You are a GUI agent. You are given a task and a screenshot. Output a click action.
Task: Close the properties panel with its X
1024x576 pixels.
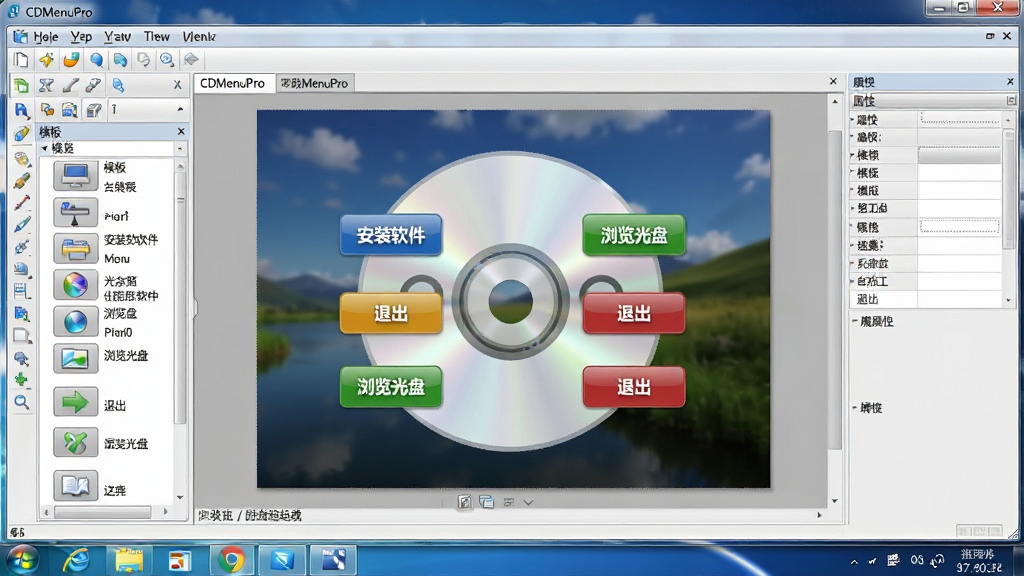1010,82
